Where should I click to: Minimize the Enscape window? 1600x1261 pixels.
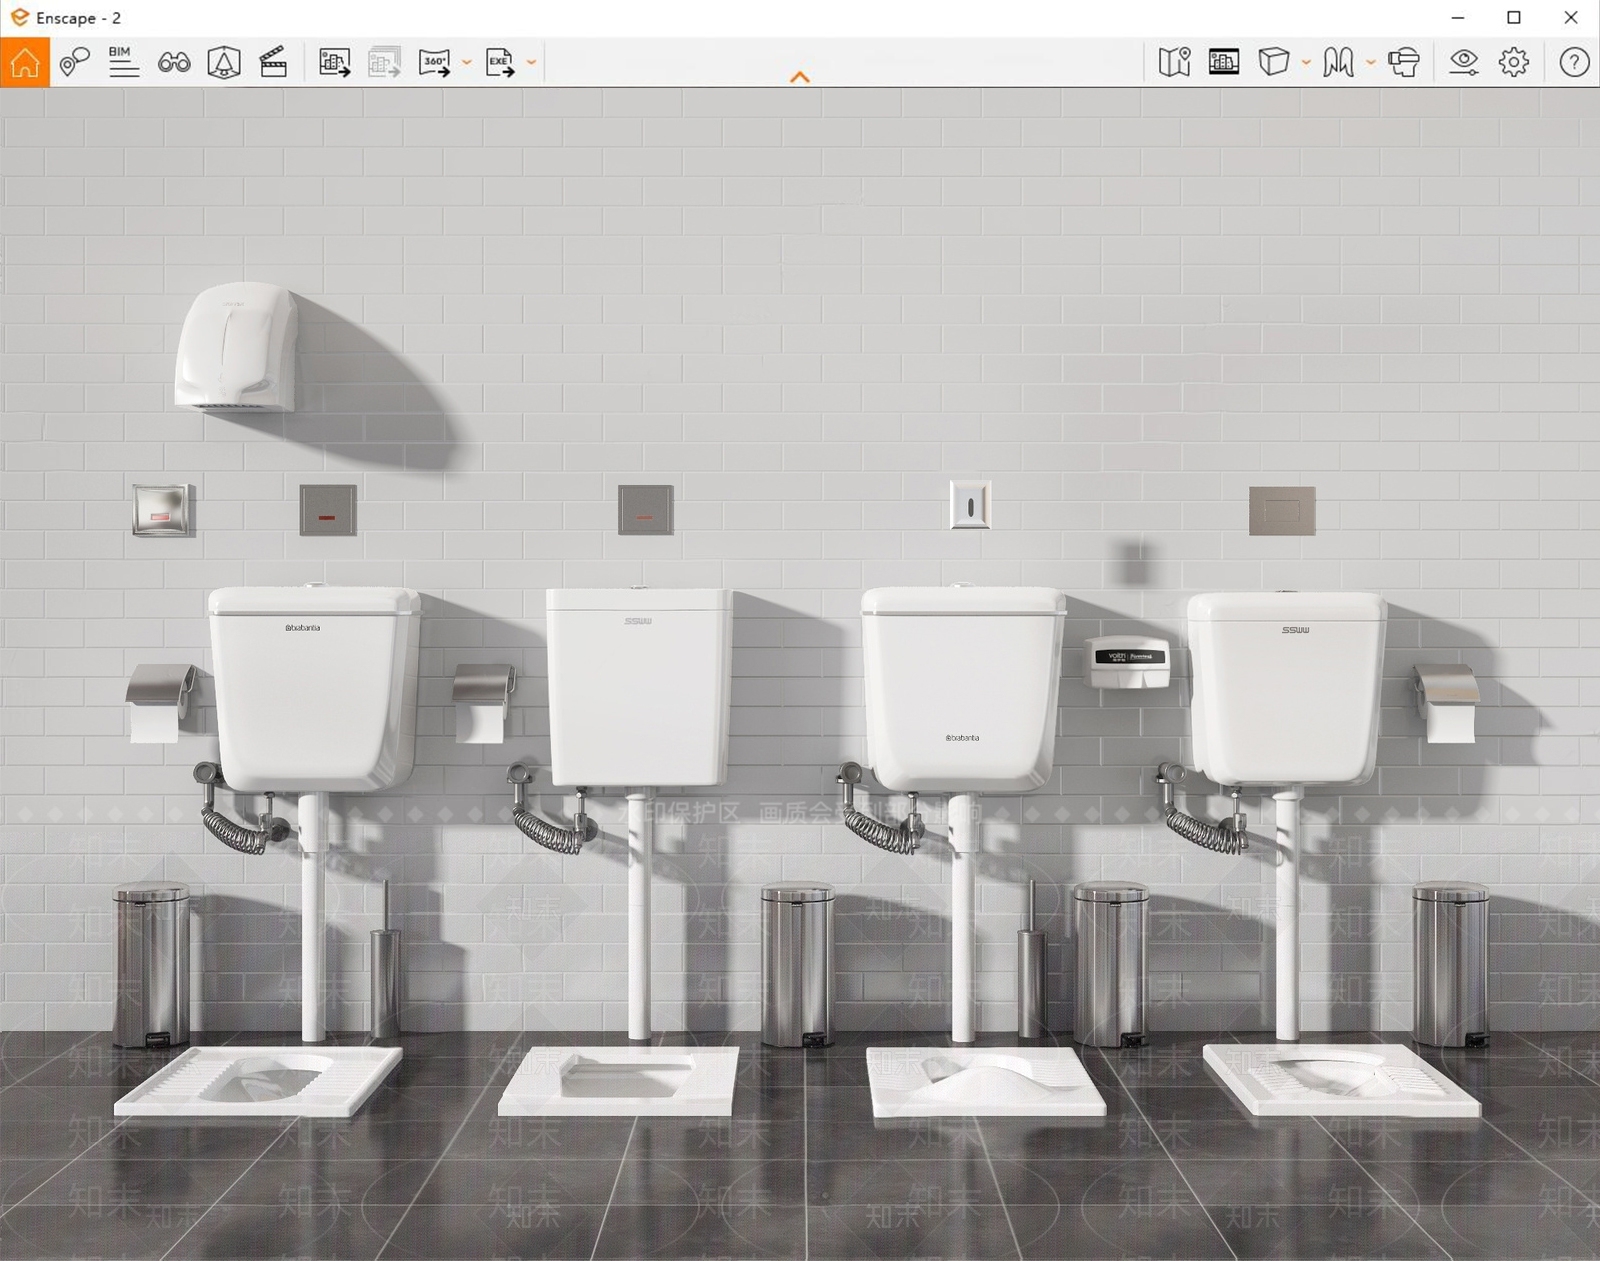click(1458, 18)
